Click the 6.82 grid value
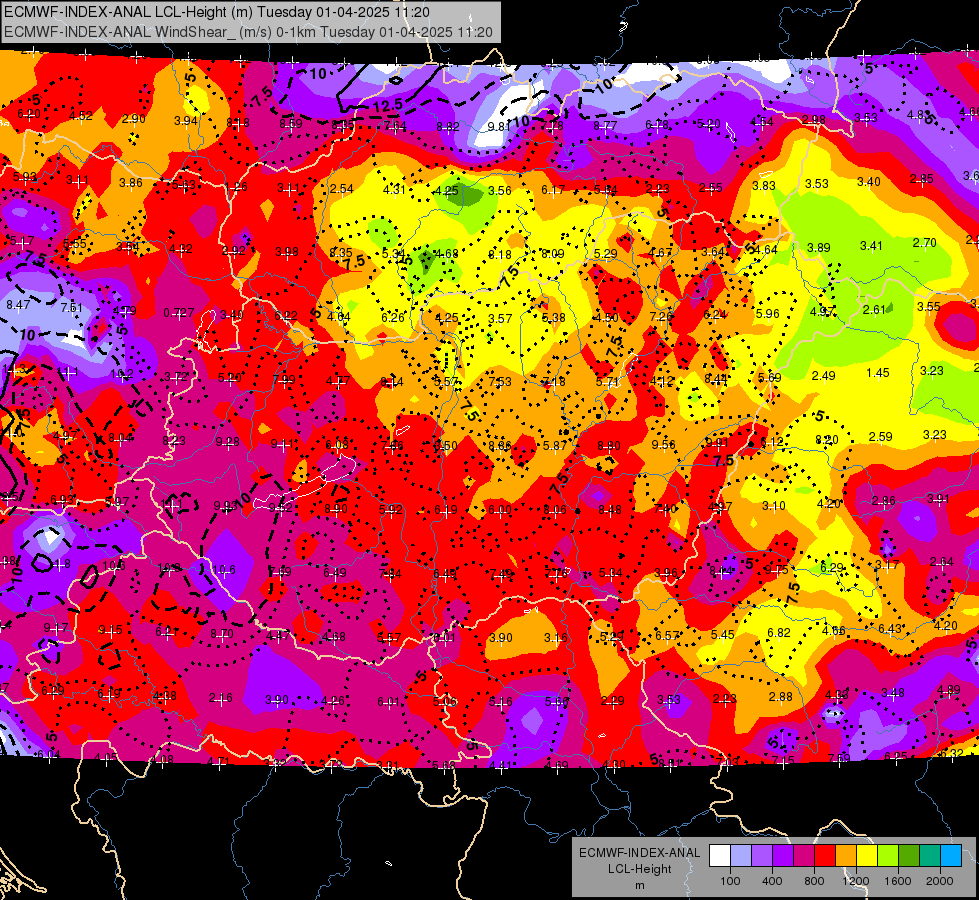 (779, 633)
